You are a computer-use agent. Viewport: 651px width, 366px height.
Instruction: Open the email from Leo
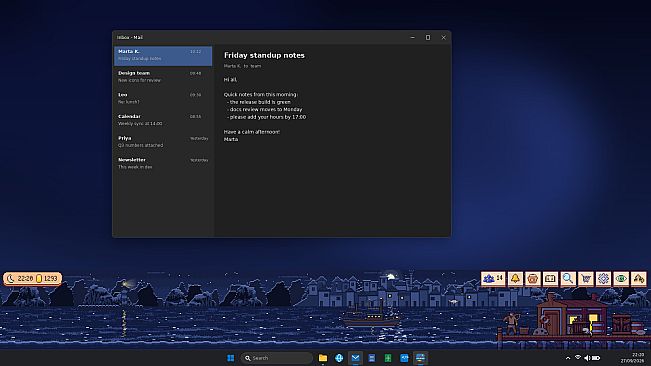[x=163, y=98]
